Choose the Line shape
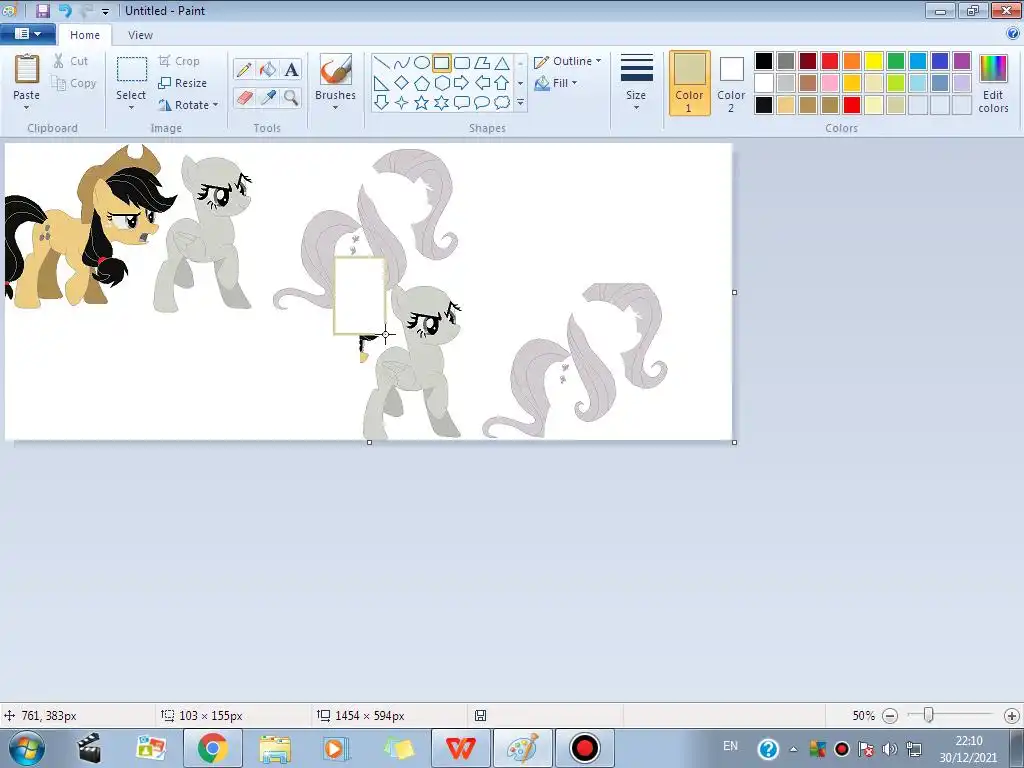This screenshot has height=768, width=1024. point(382,63)
